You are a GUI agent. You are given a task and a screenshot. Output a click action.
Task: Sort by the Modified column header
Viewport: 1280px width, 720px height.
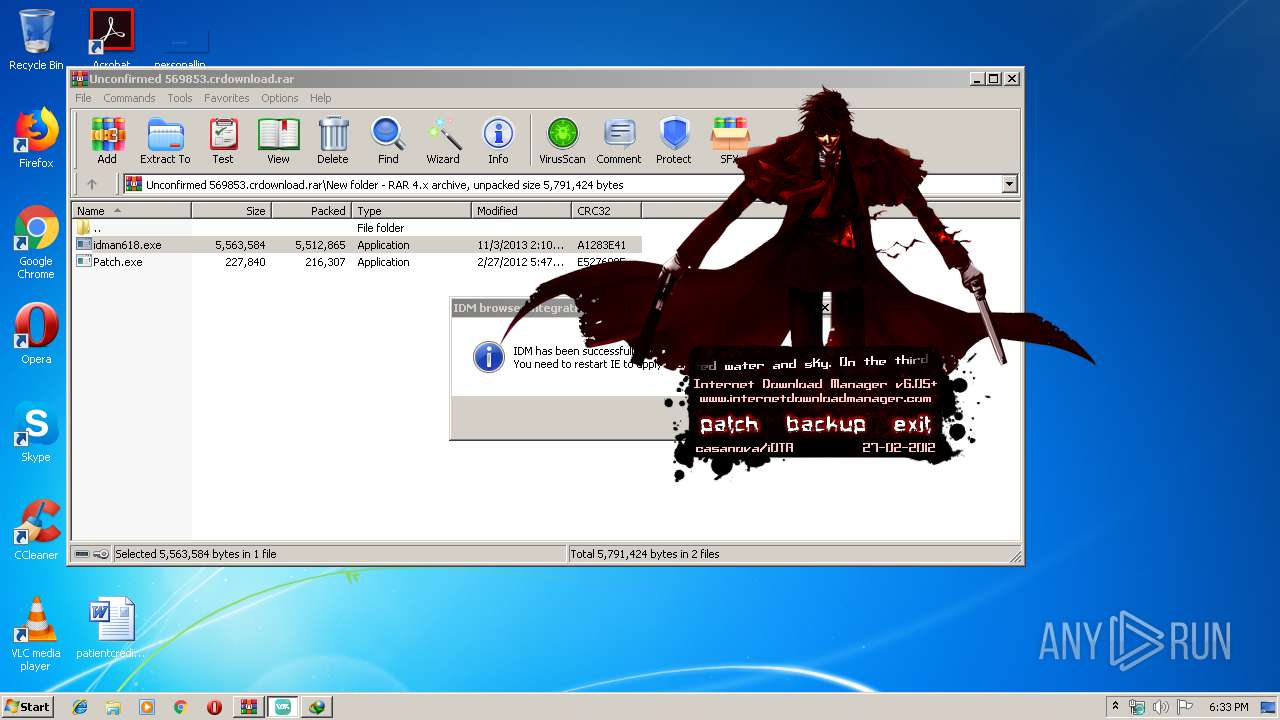pyautogui.click(x=521, y=211)
